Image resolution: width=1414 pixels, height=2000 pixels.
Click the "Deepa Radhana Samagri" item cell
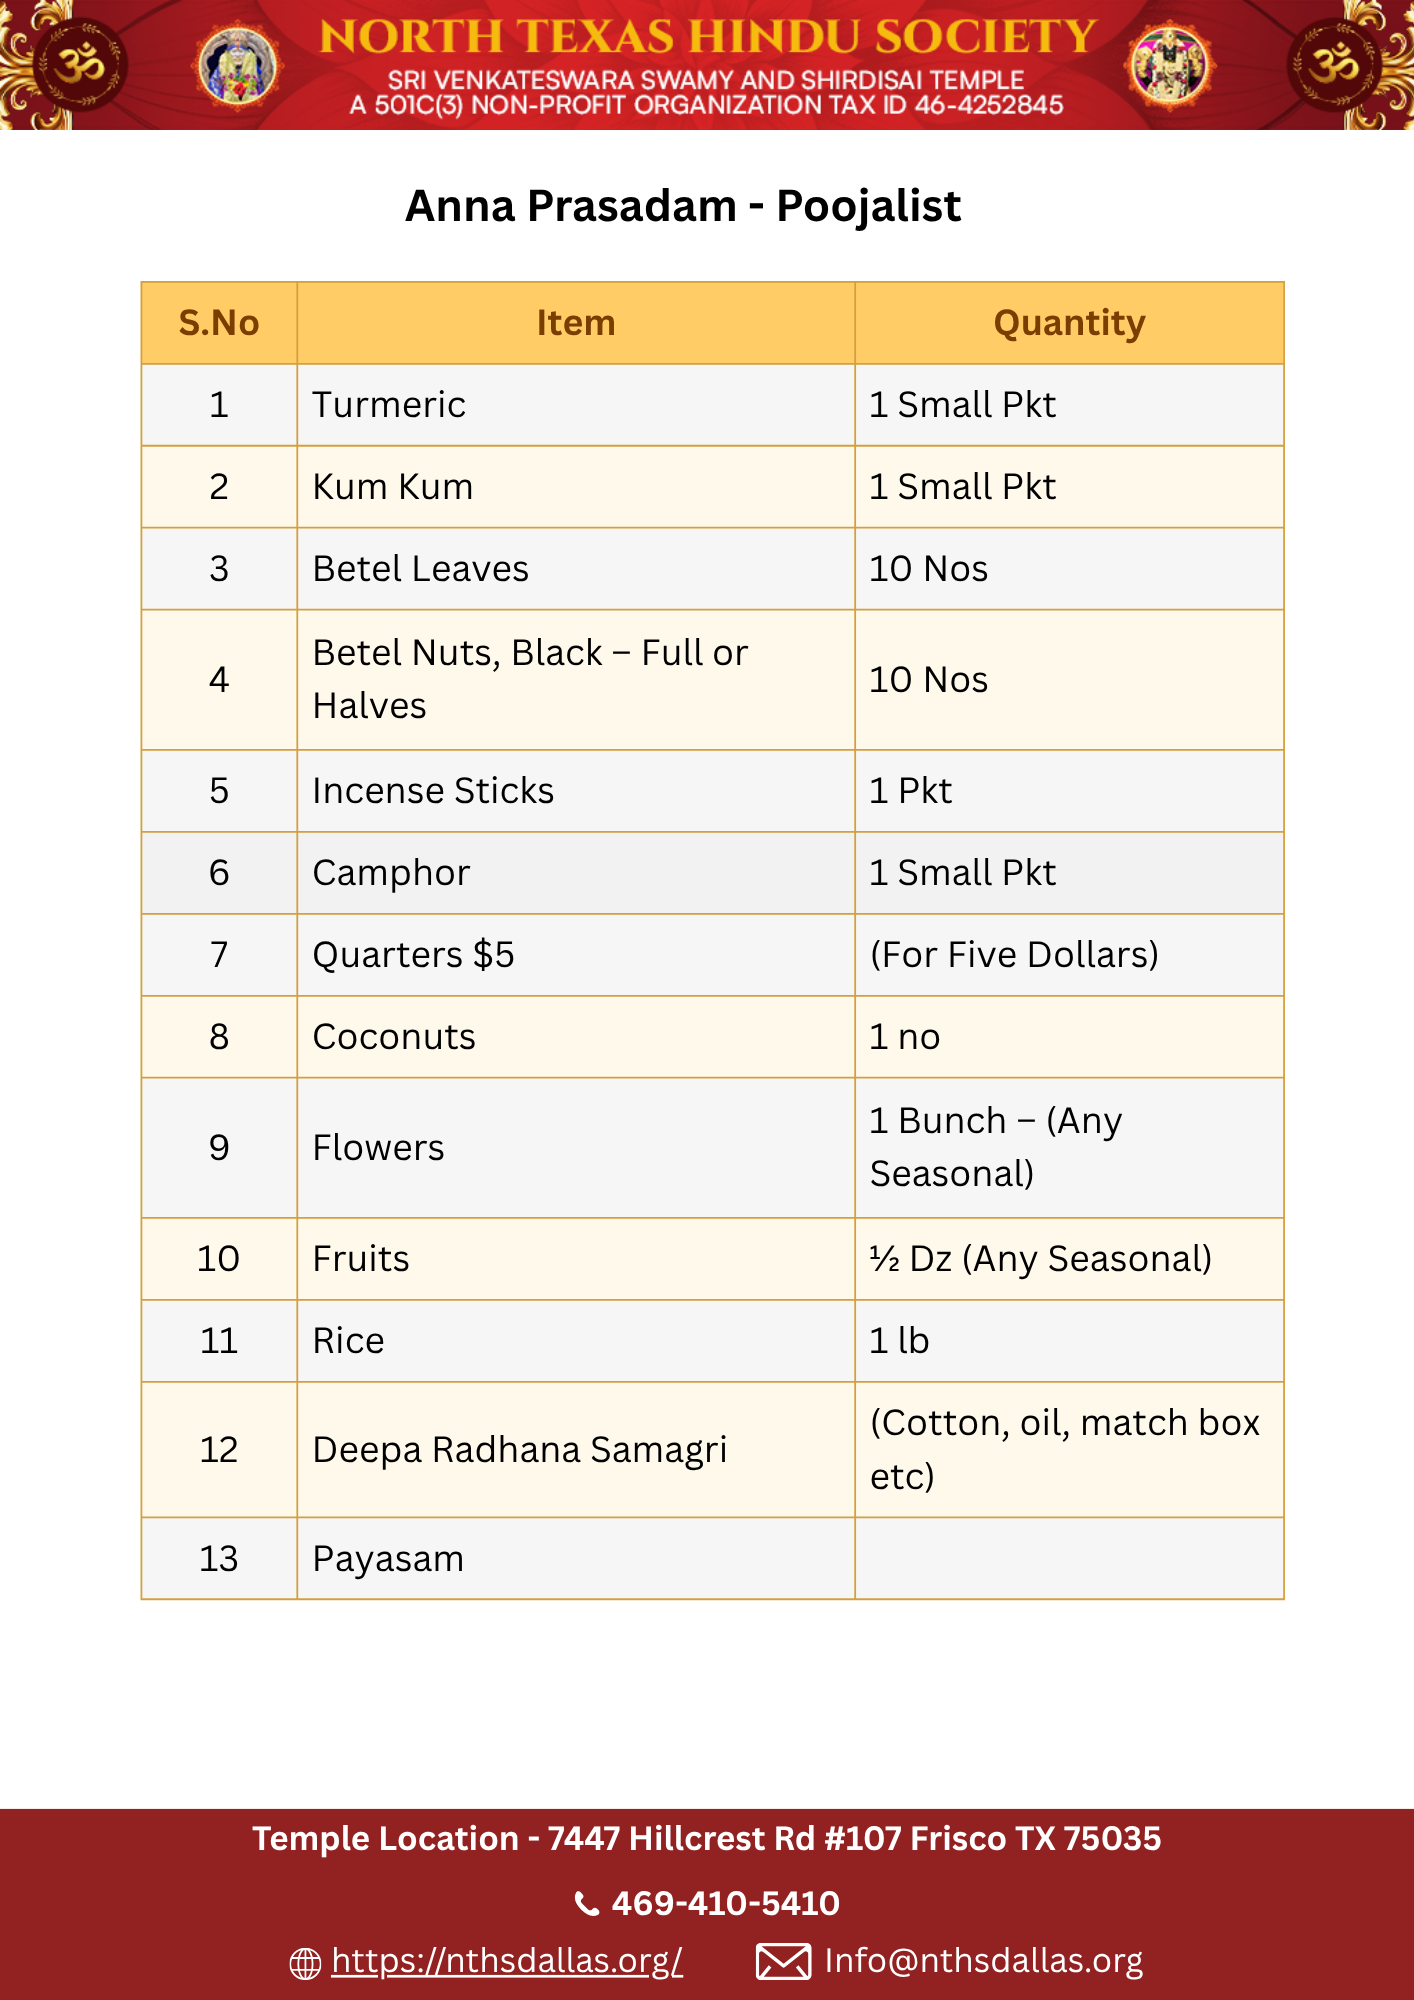pyautogui.click(x=519, y=1450)
